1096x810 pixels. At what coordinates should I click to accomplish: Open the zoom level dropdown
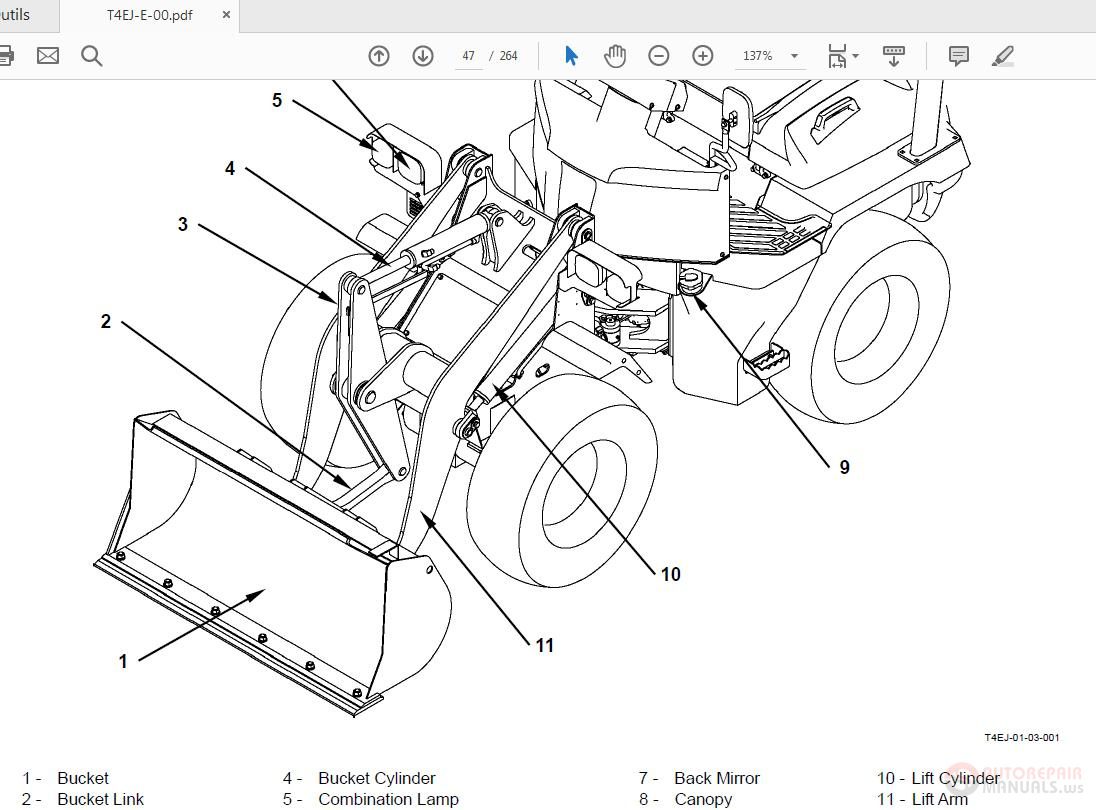tap(795, 56)
